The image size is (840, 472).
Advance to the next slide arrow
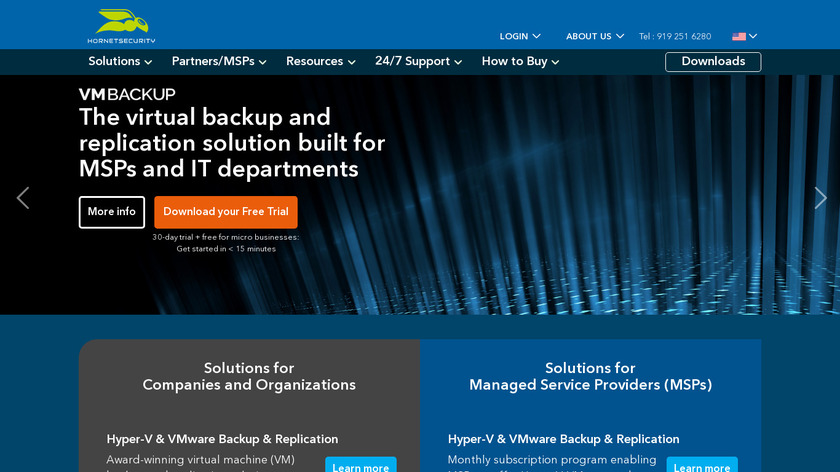(x=820, y=198)
